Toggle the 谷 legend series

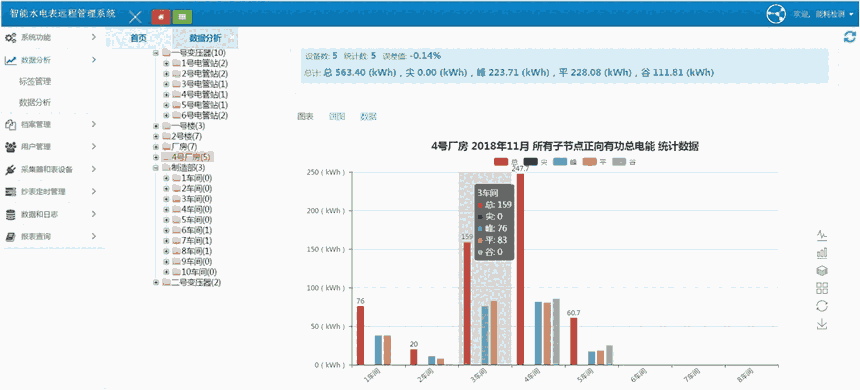coord(624,162)
